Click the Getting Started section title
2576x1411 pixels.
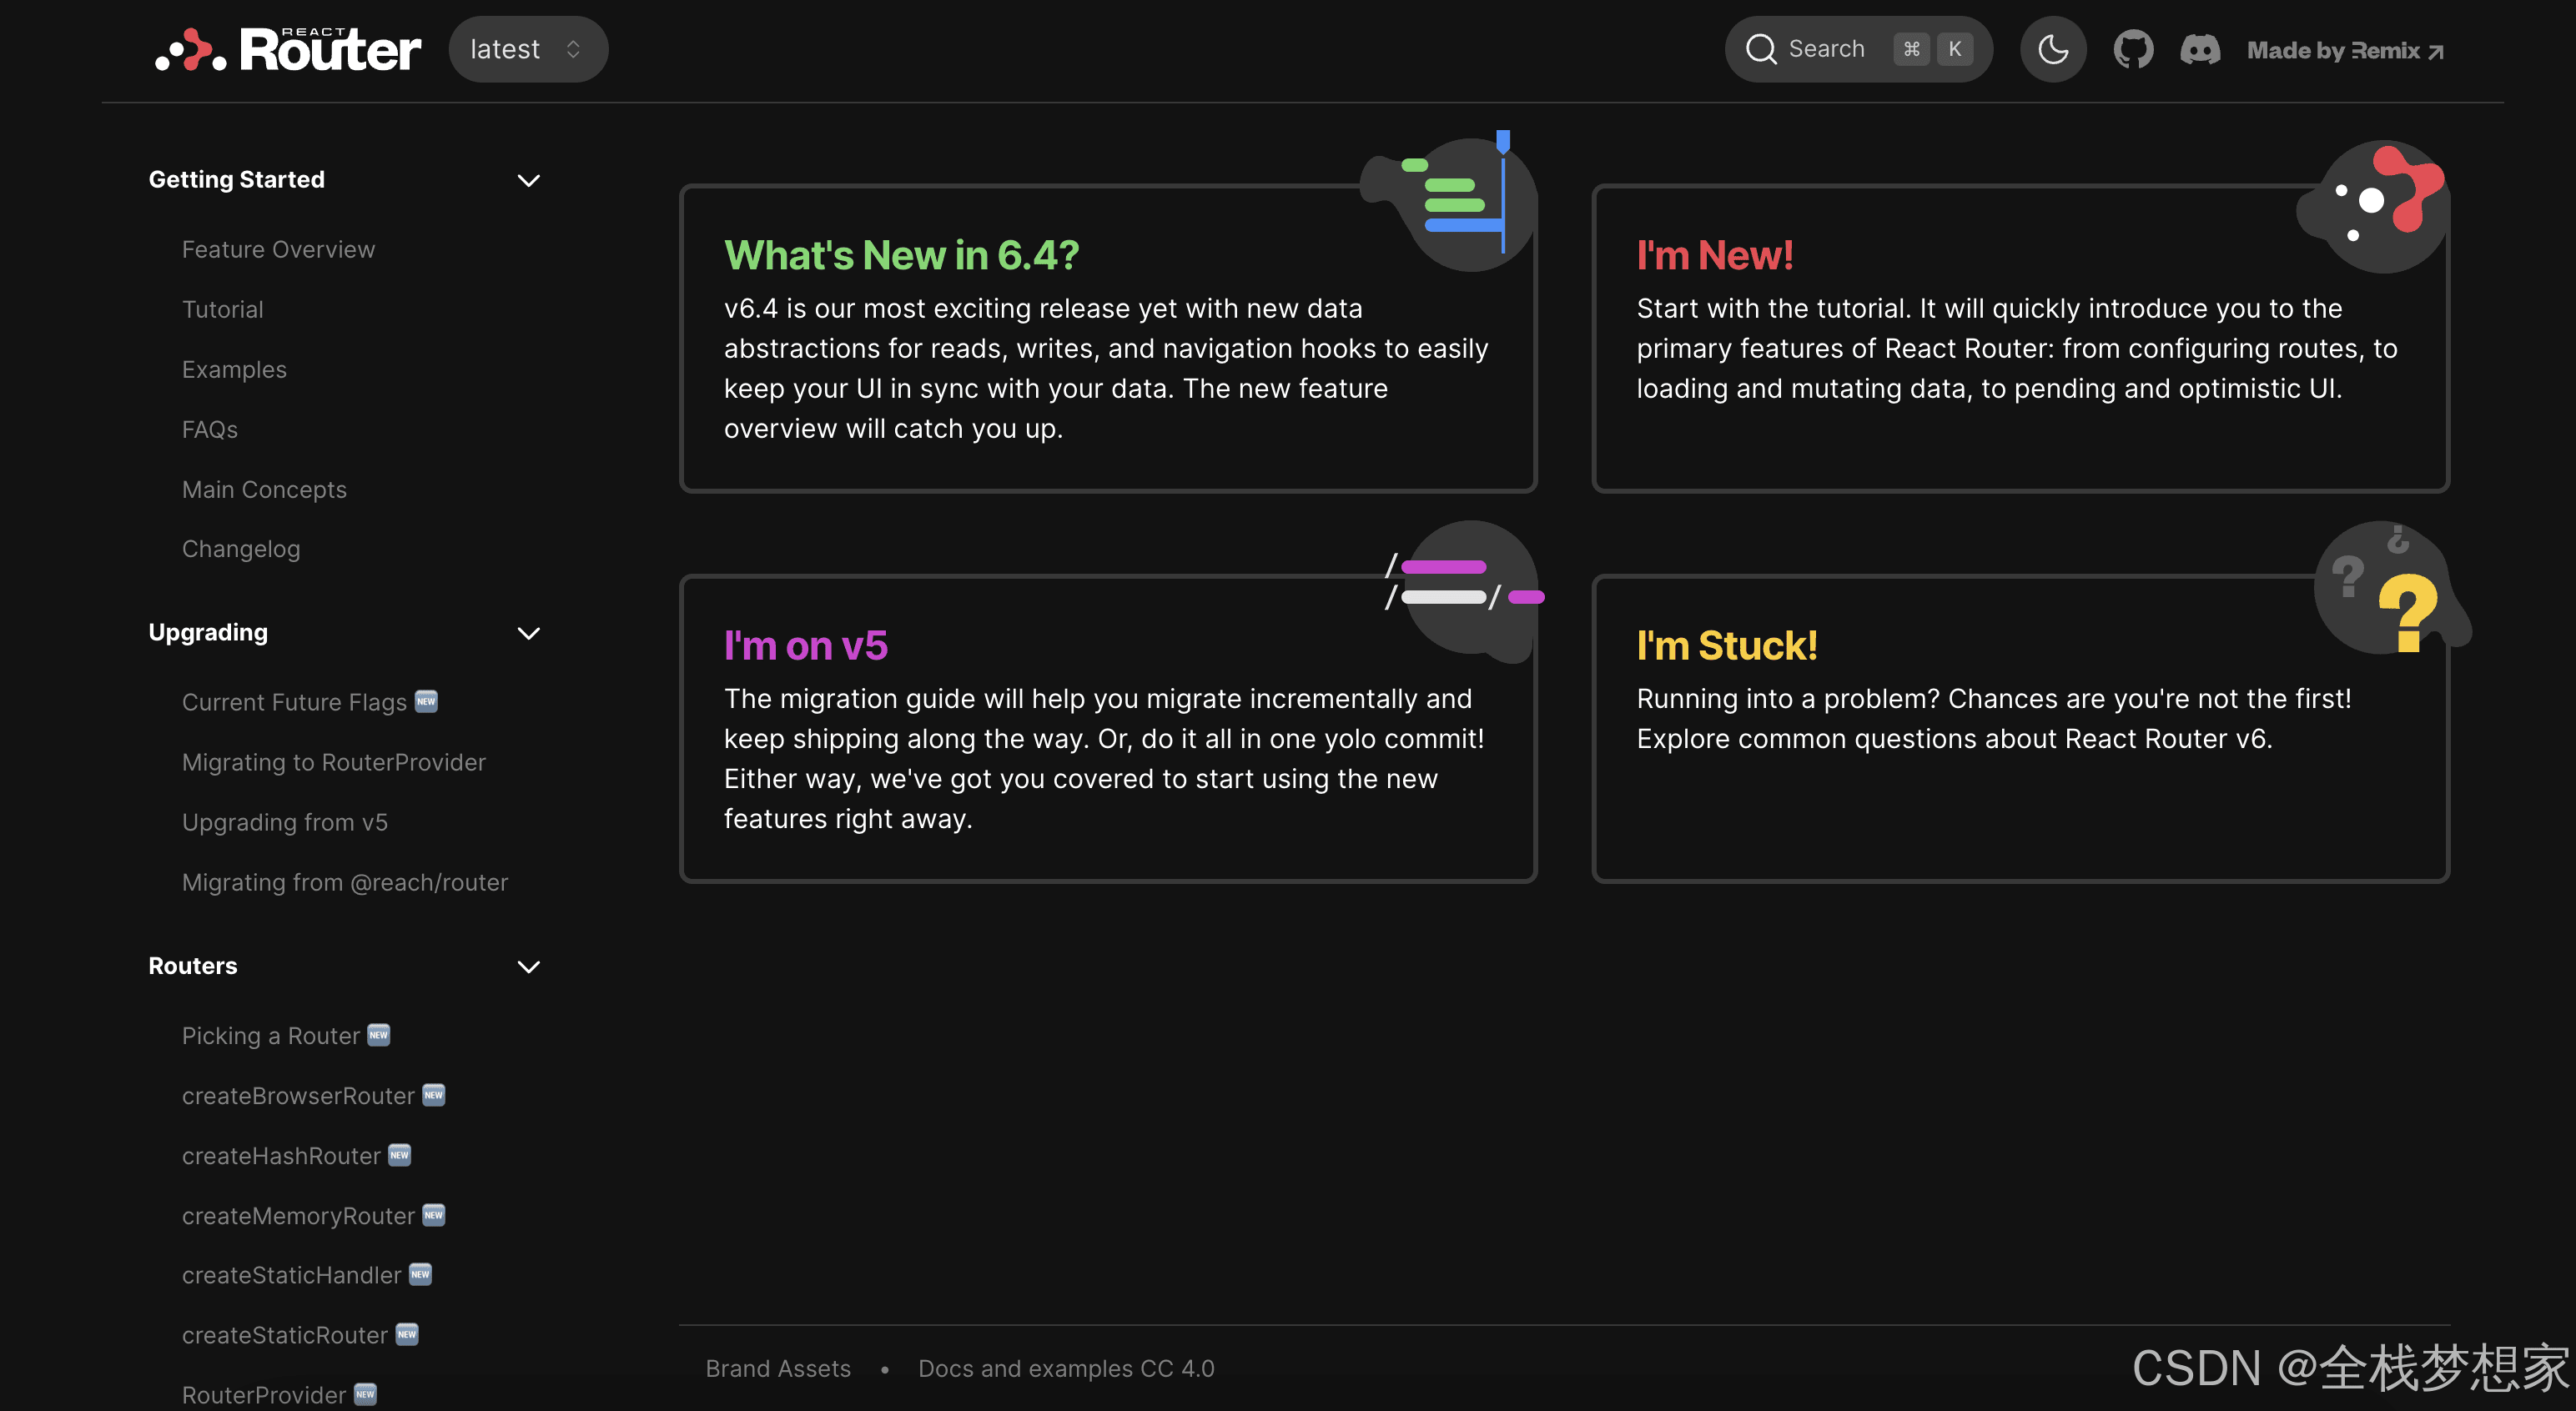point(236,179)
